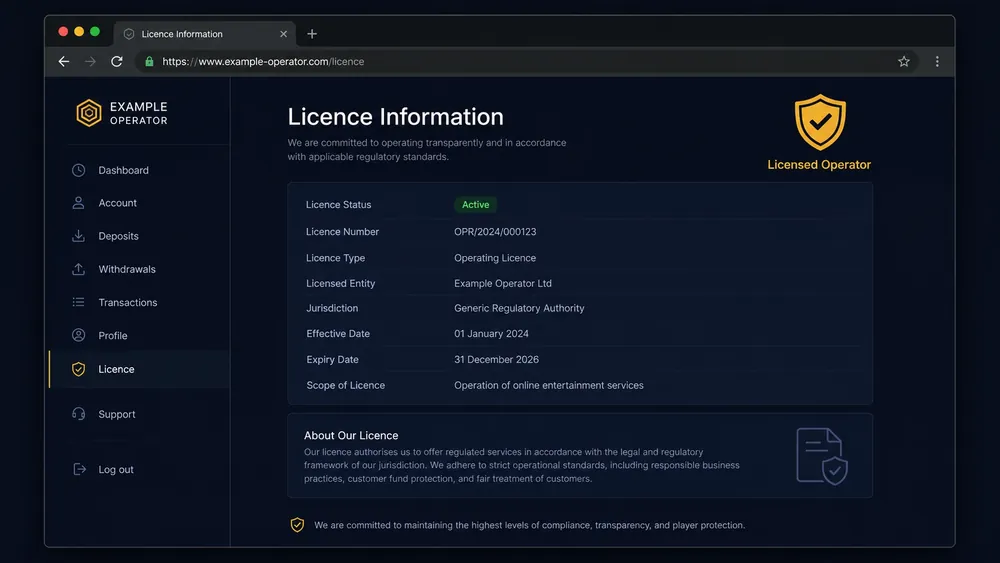Click the macOS green fullscreen button
1000x563 pixels.
95,31
